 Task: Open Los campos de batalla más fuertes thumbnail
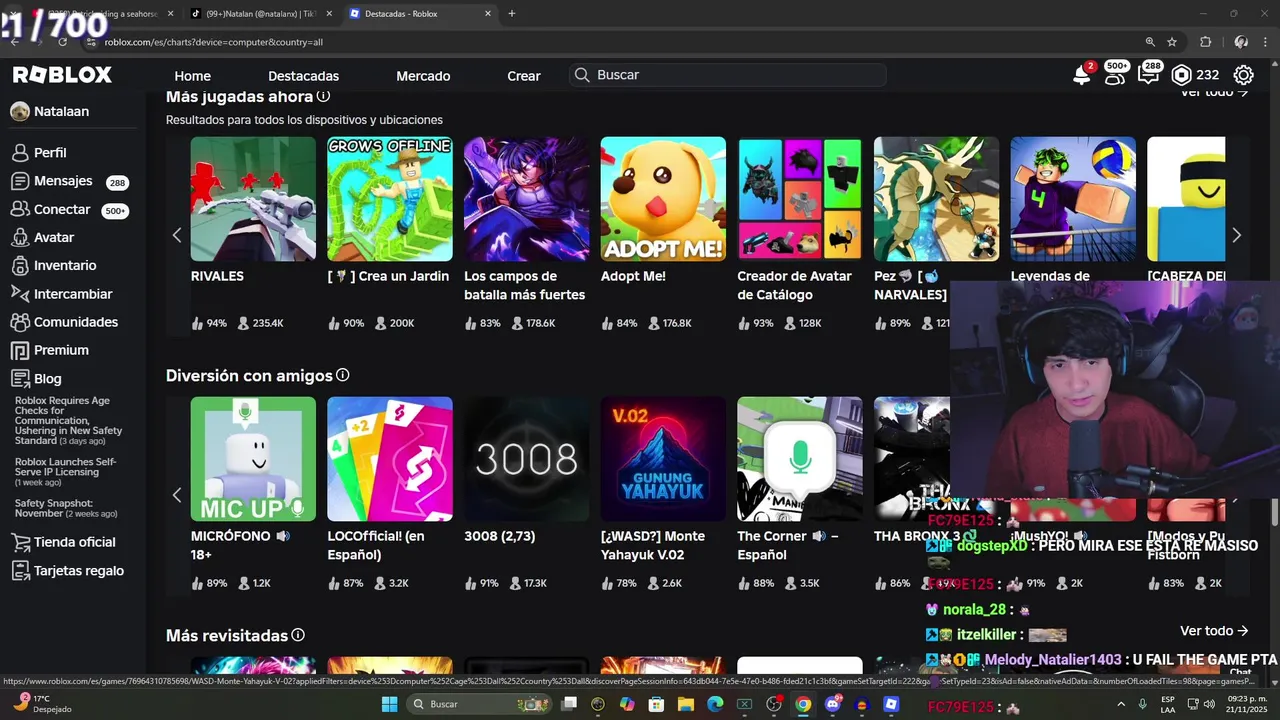(526, 199)
